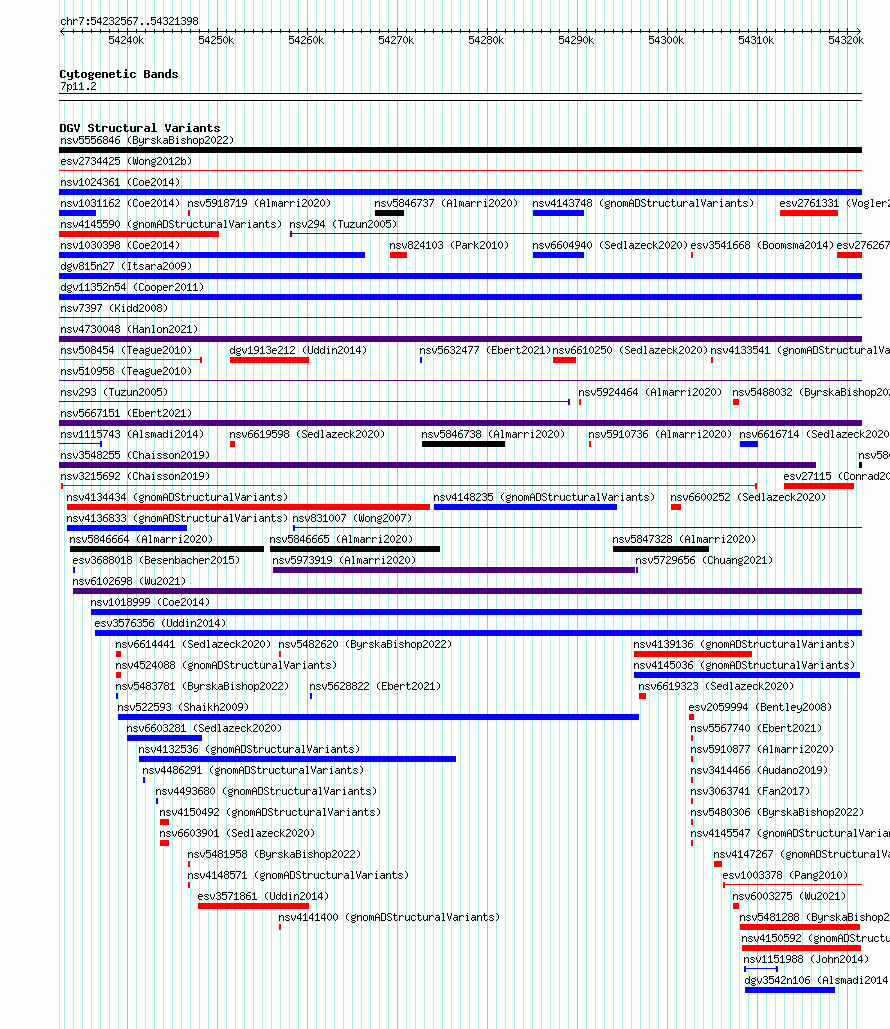The image size is (890, 1029).
Task: Open nsv6600252 (Sedlazeck2020) variant label
Action: click(748, 497)
